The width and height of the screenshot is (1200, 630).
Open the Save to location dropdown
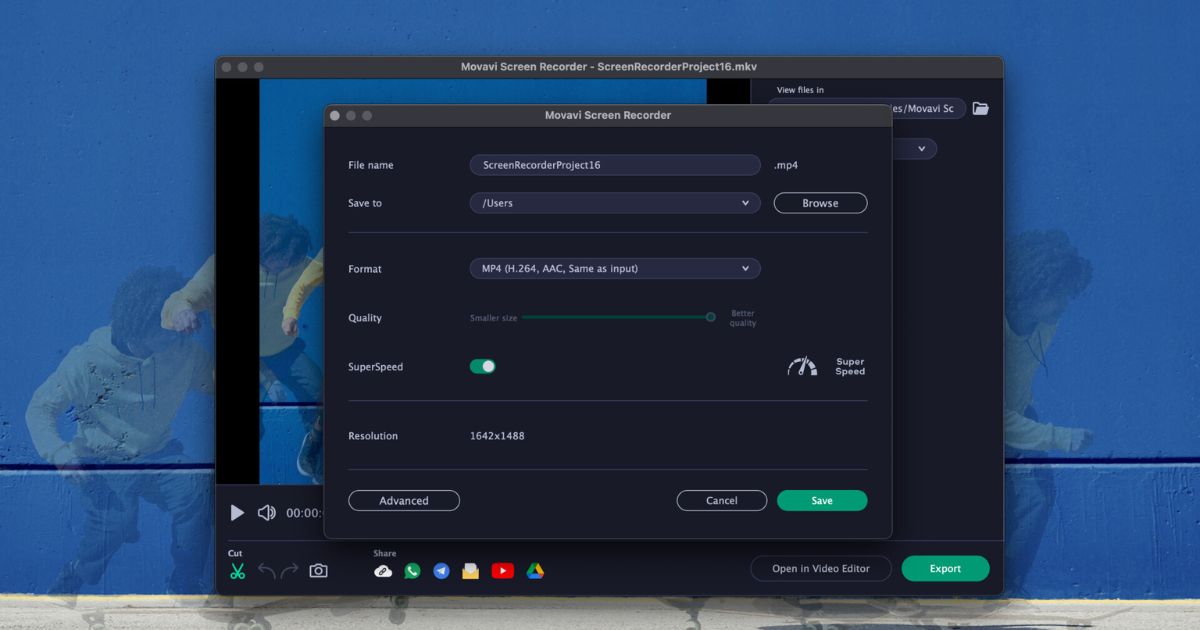click(614, 202)
